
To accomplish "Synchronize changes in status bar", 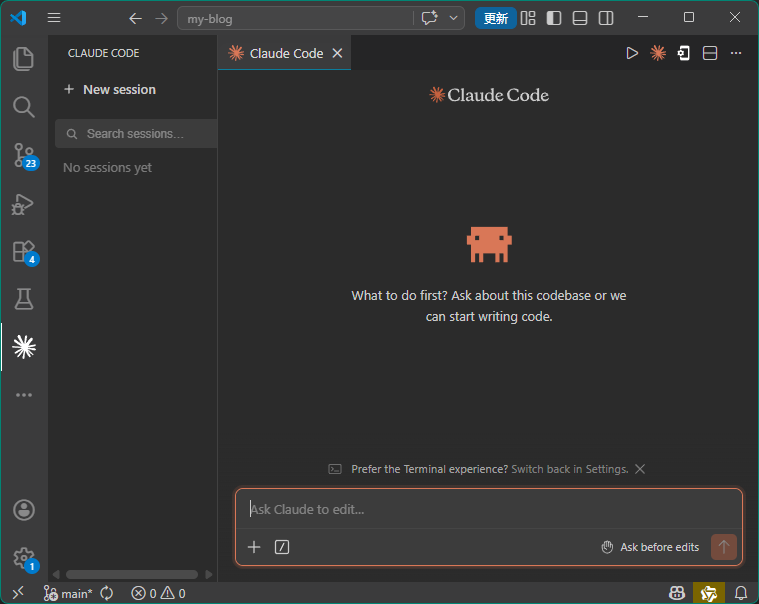I will pos(106,593).
